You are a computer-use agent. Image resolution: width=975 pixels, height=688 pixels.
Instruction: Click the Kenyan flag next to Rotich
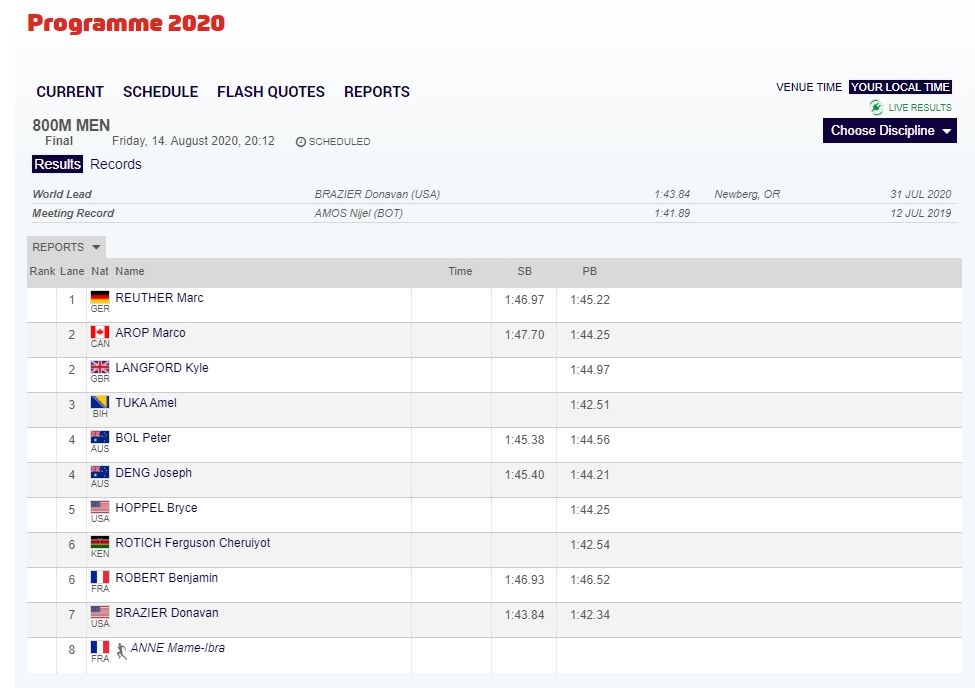100,542
